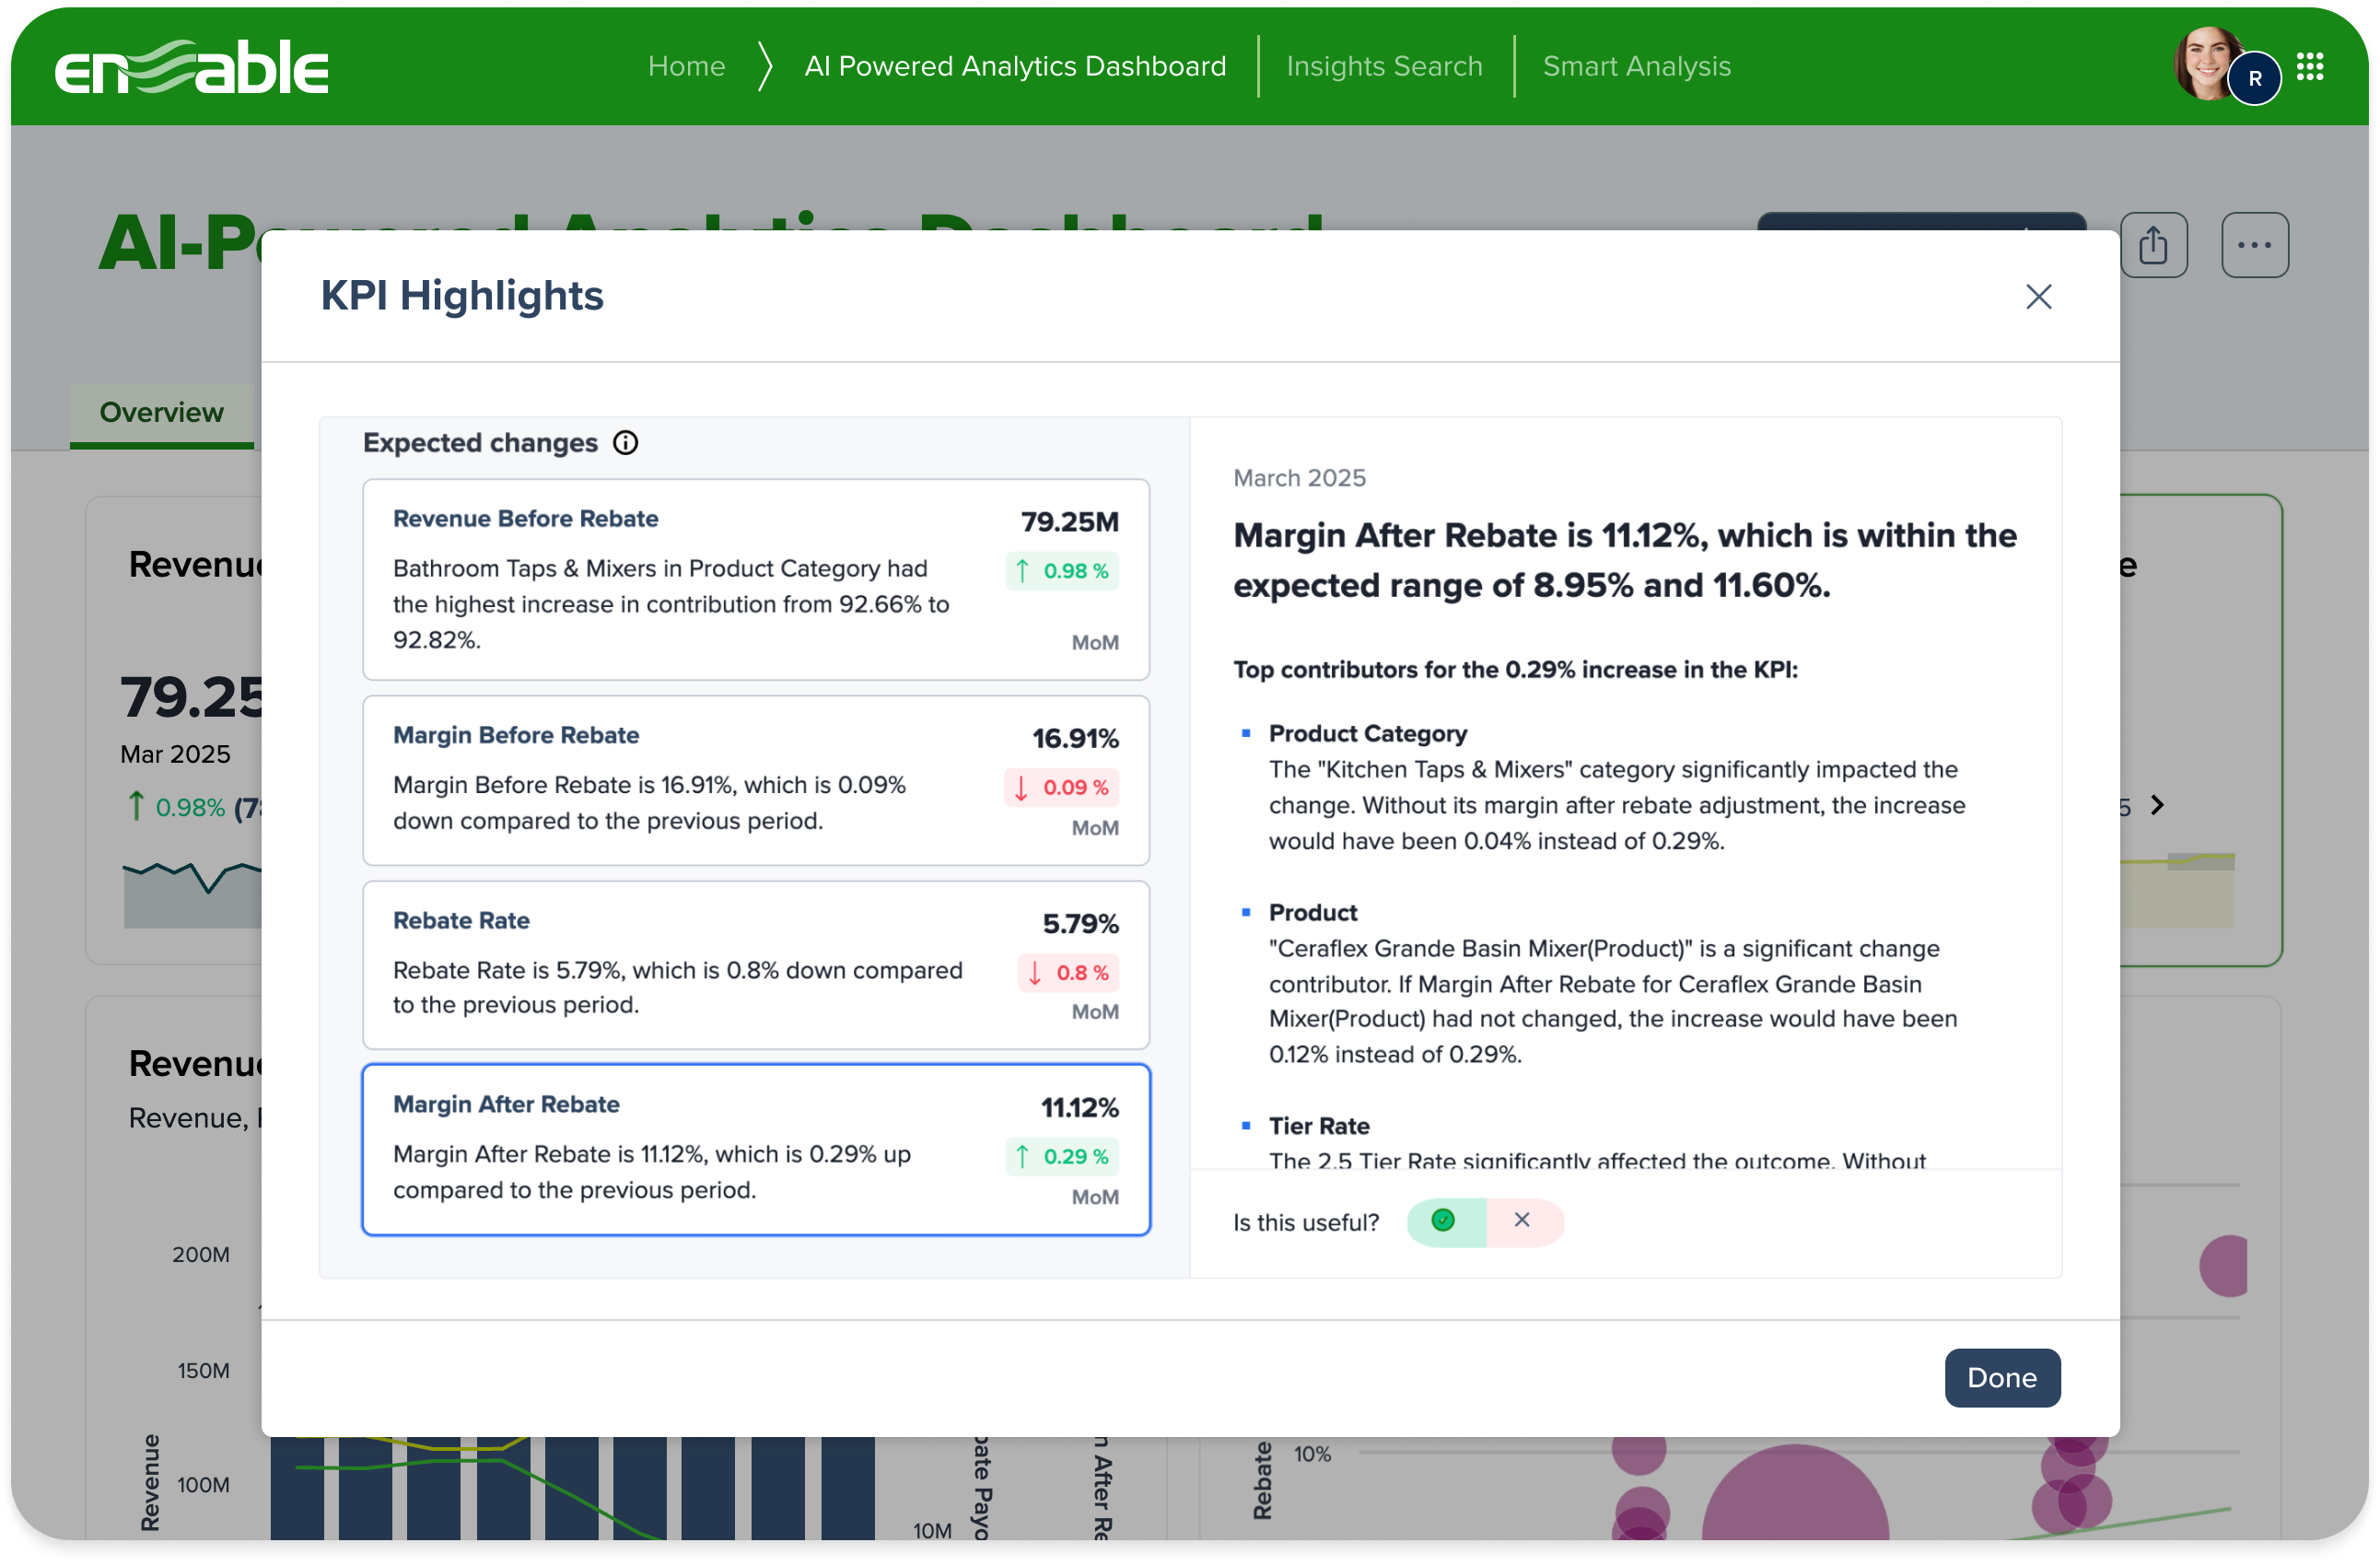Click the user profile avatar photo

pos(2206,62)
